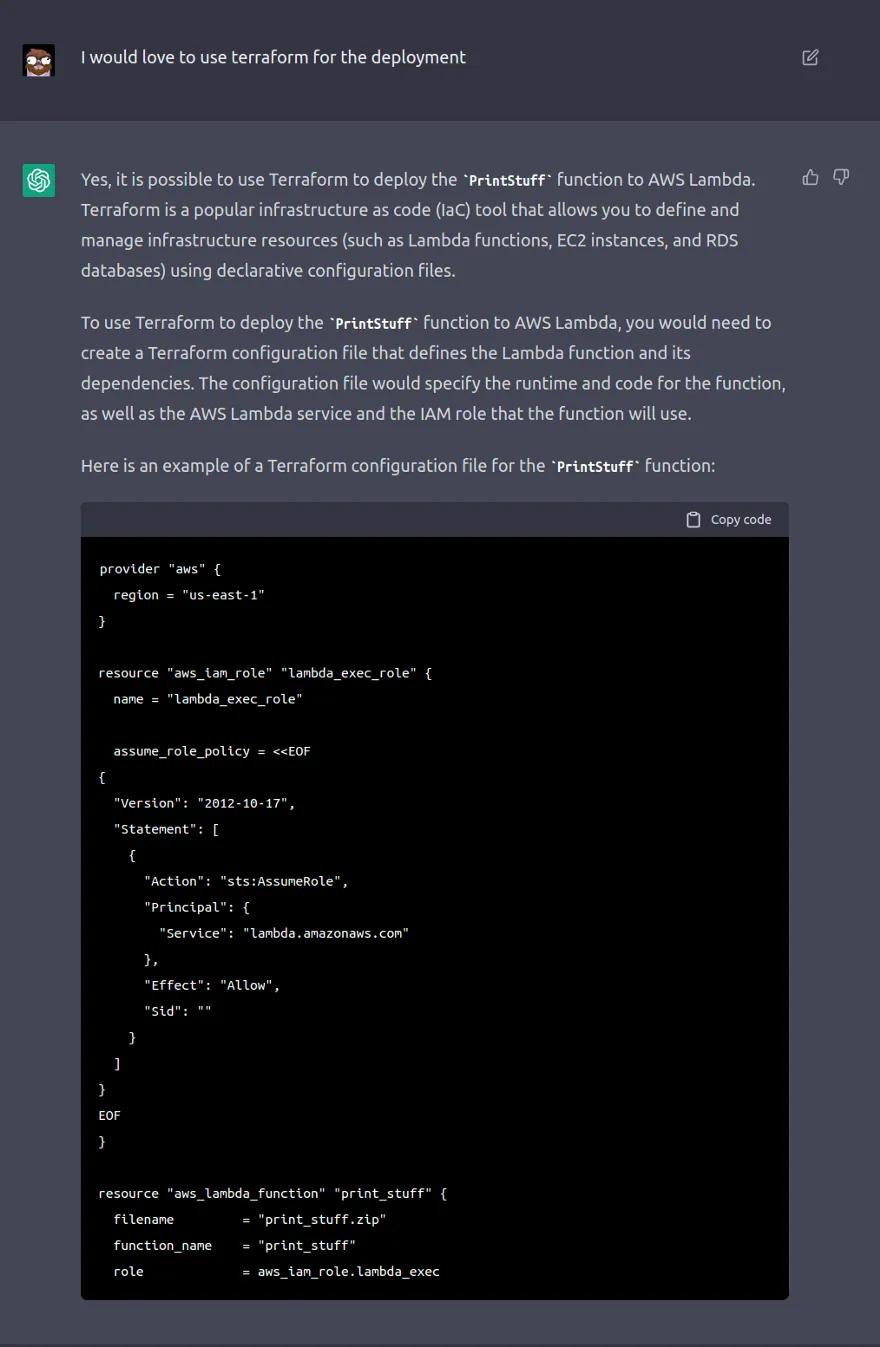Viewport: 880px width, 1347px height.
Task: Select the inline PrintStuff code snippet
Action: point(506,180)
